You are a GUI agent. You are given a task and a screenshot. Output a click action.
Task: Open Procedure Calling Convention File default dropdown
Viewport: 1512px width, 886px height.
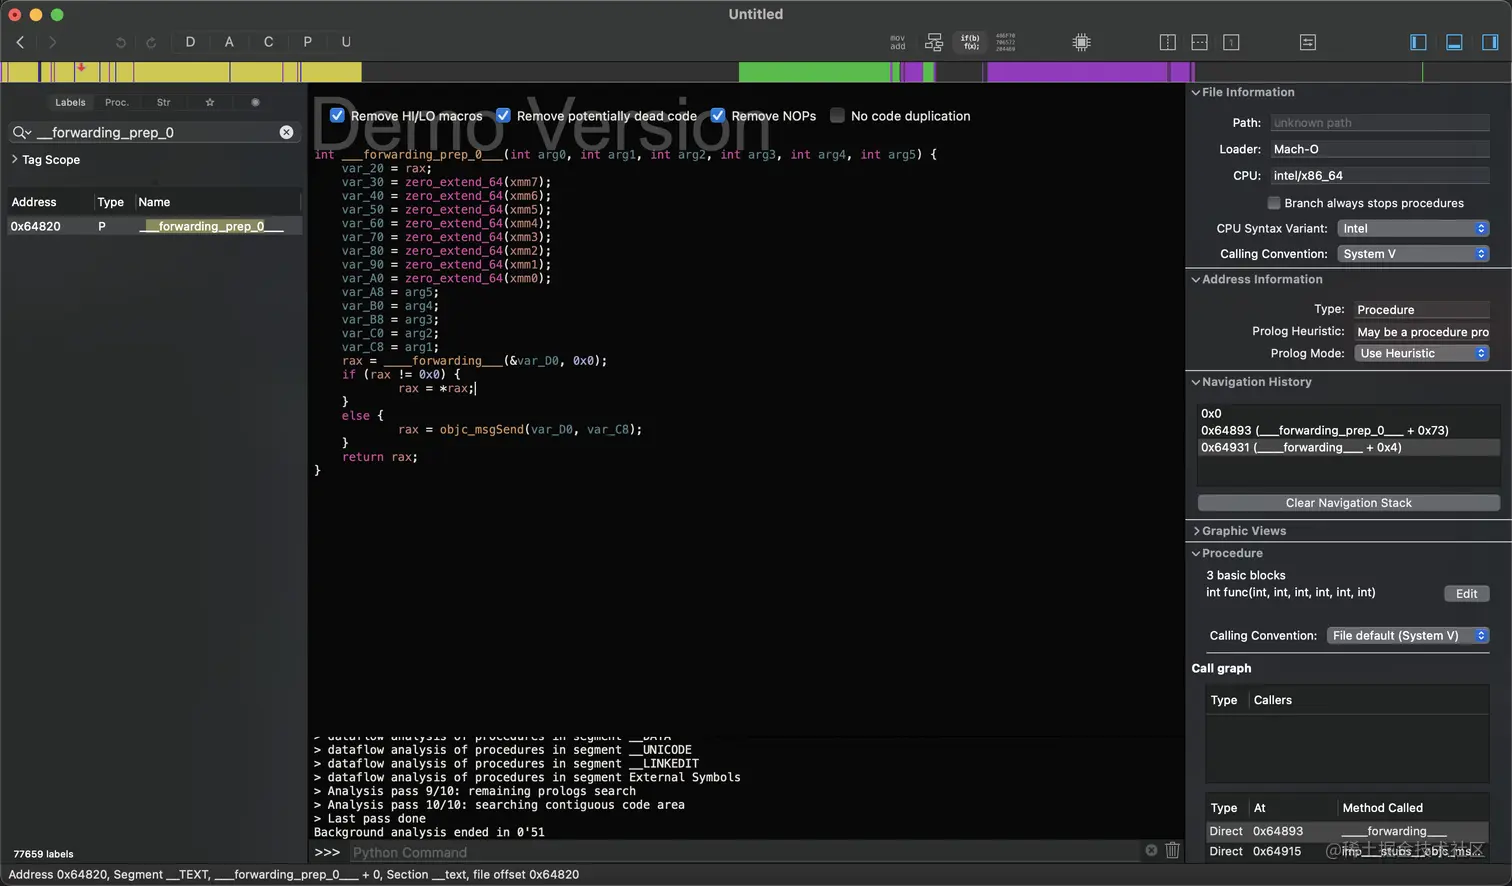(1408, 635)
